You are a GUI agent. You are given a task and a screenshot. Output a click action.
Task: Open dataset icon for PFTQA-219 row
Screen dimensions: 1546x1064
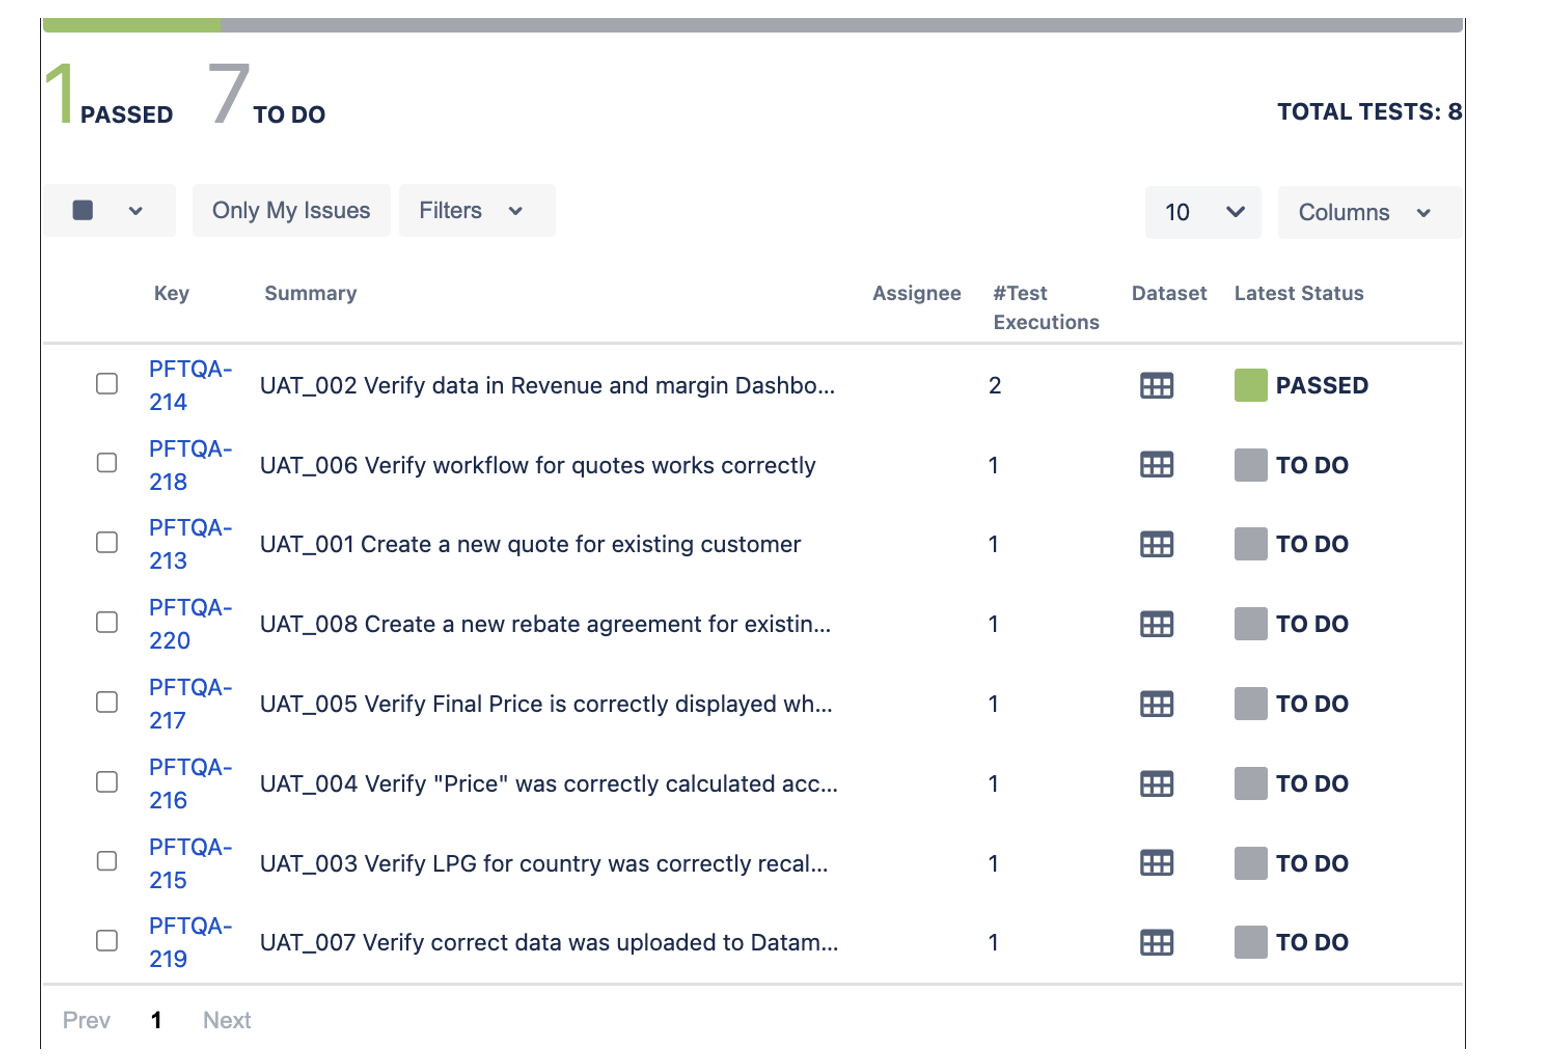pyautogui.click(x=1156, y=943)
